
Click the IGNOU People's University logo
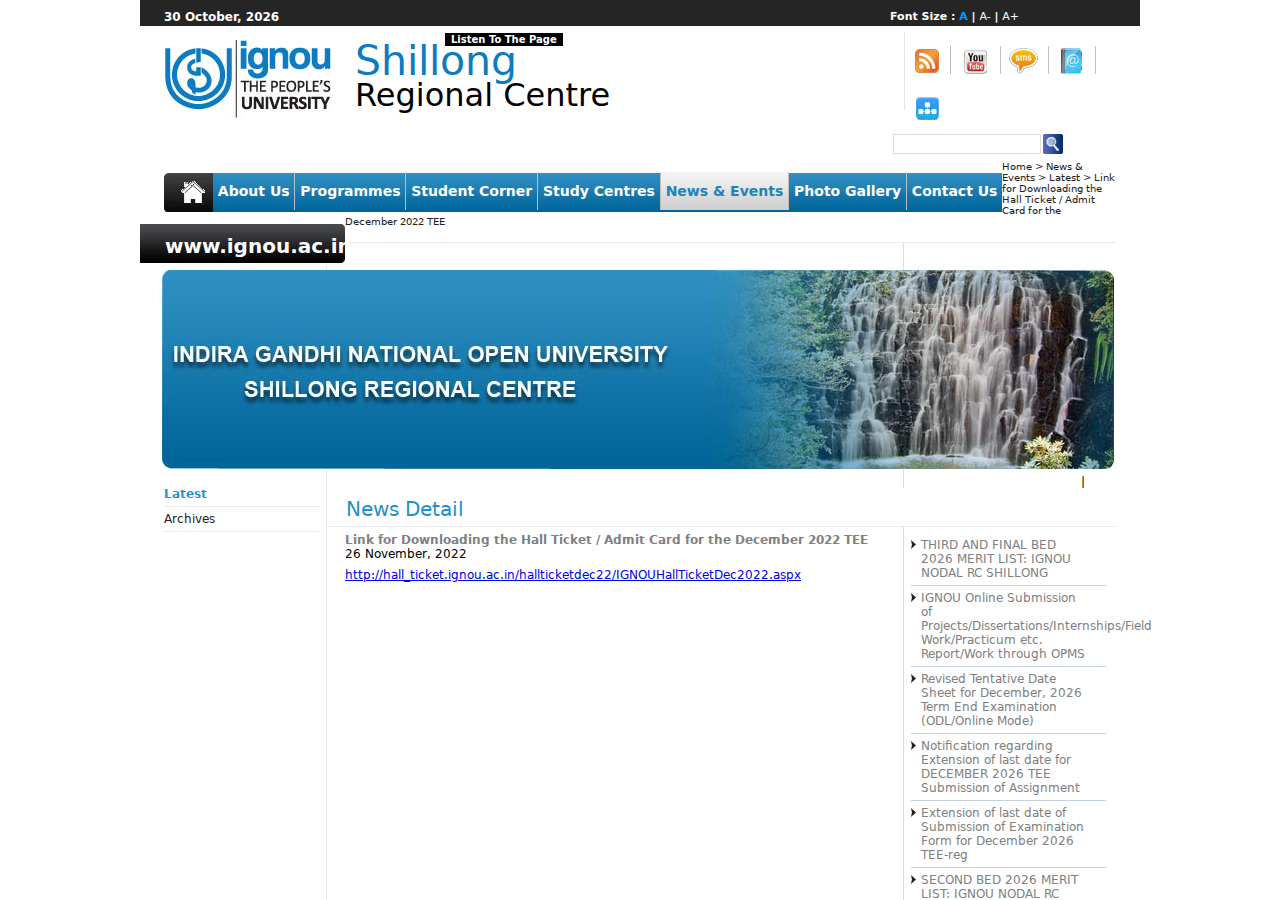(248, 78)
